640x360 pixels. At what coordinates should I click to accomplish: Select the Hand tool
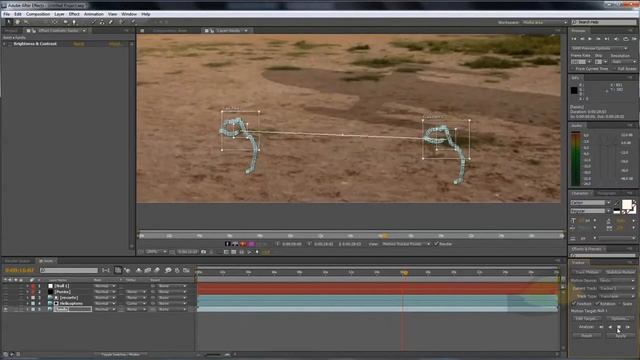(x=18, y=22)
